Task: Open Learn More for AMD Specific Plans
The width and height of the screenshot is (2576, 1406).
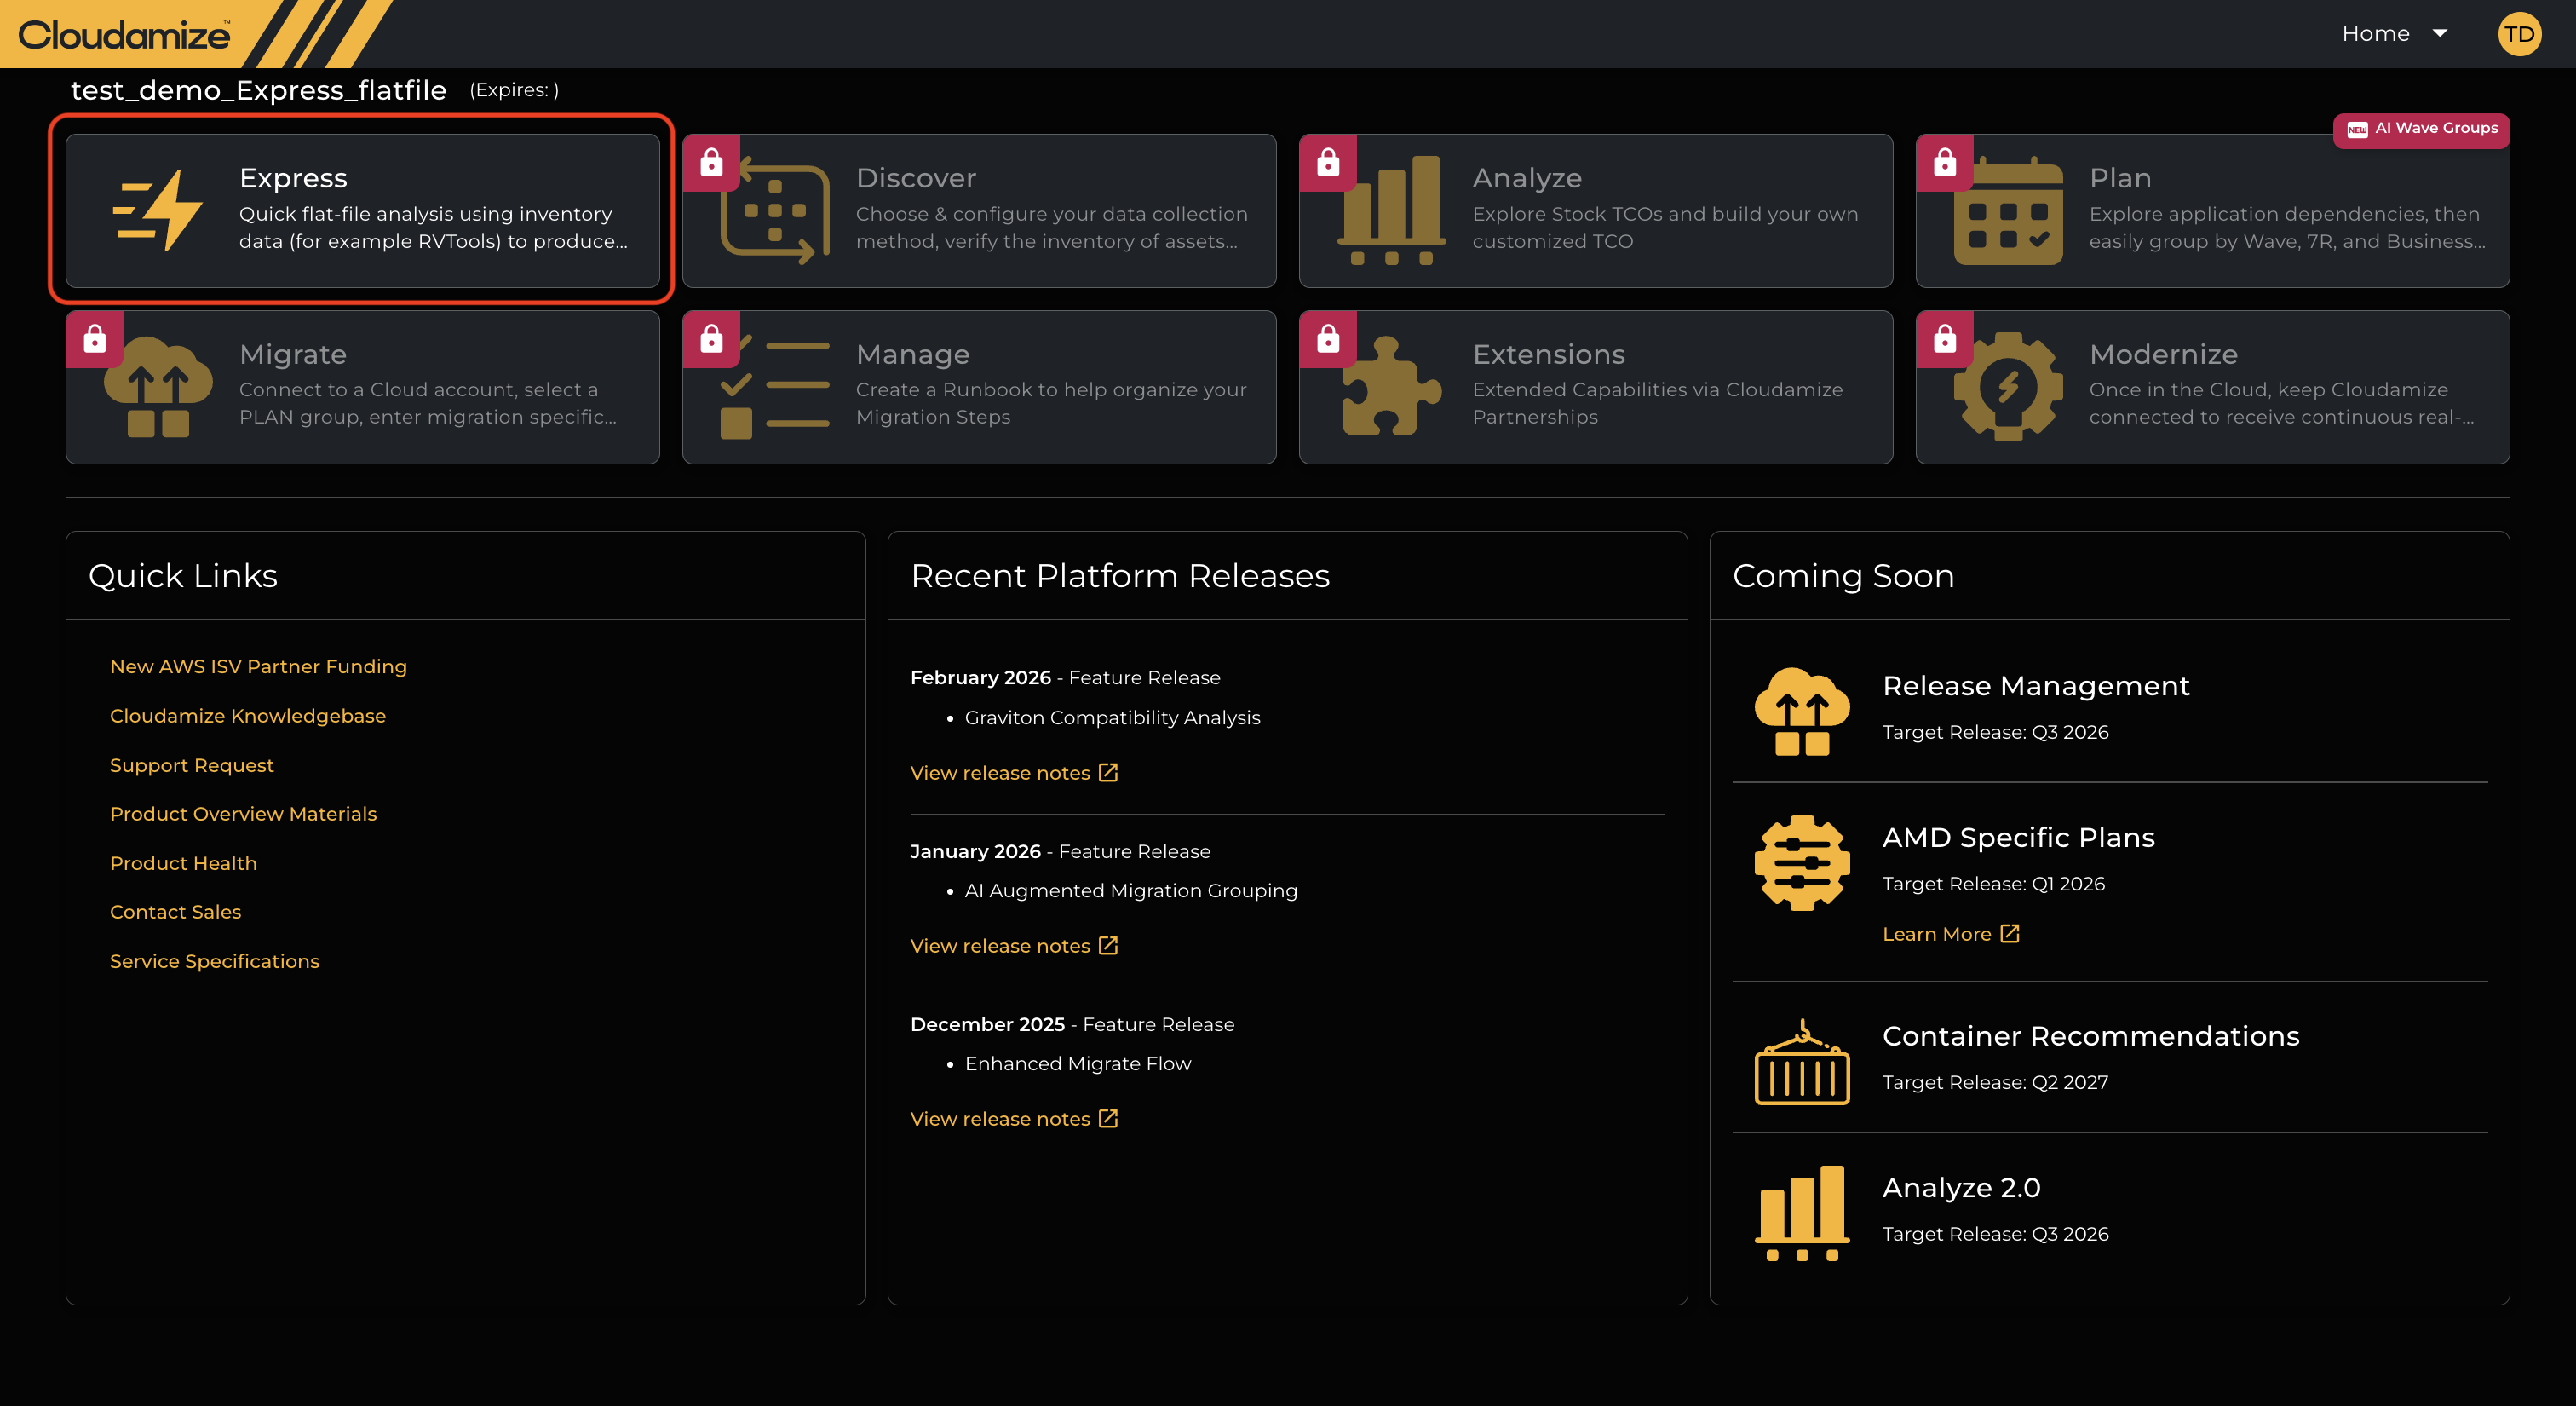Action: (x=1936, y=934)
